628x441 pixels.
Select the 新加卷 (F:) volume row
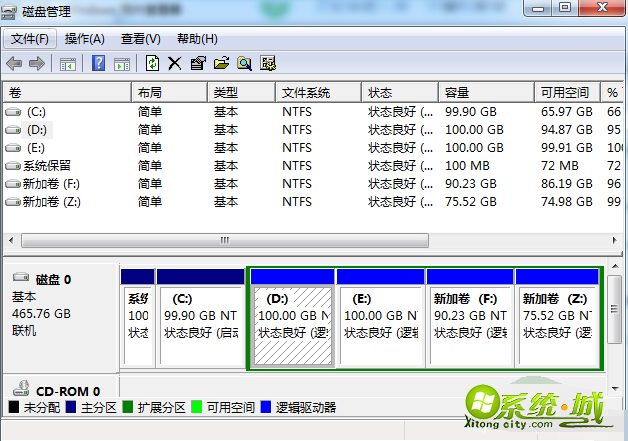[312, 184]
